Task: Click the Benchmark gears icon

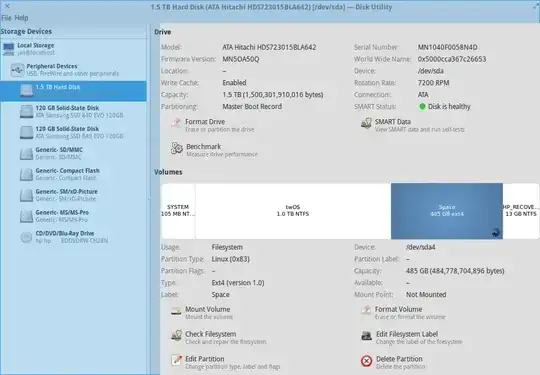Action: coord(177,148)
